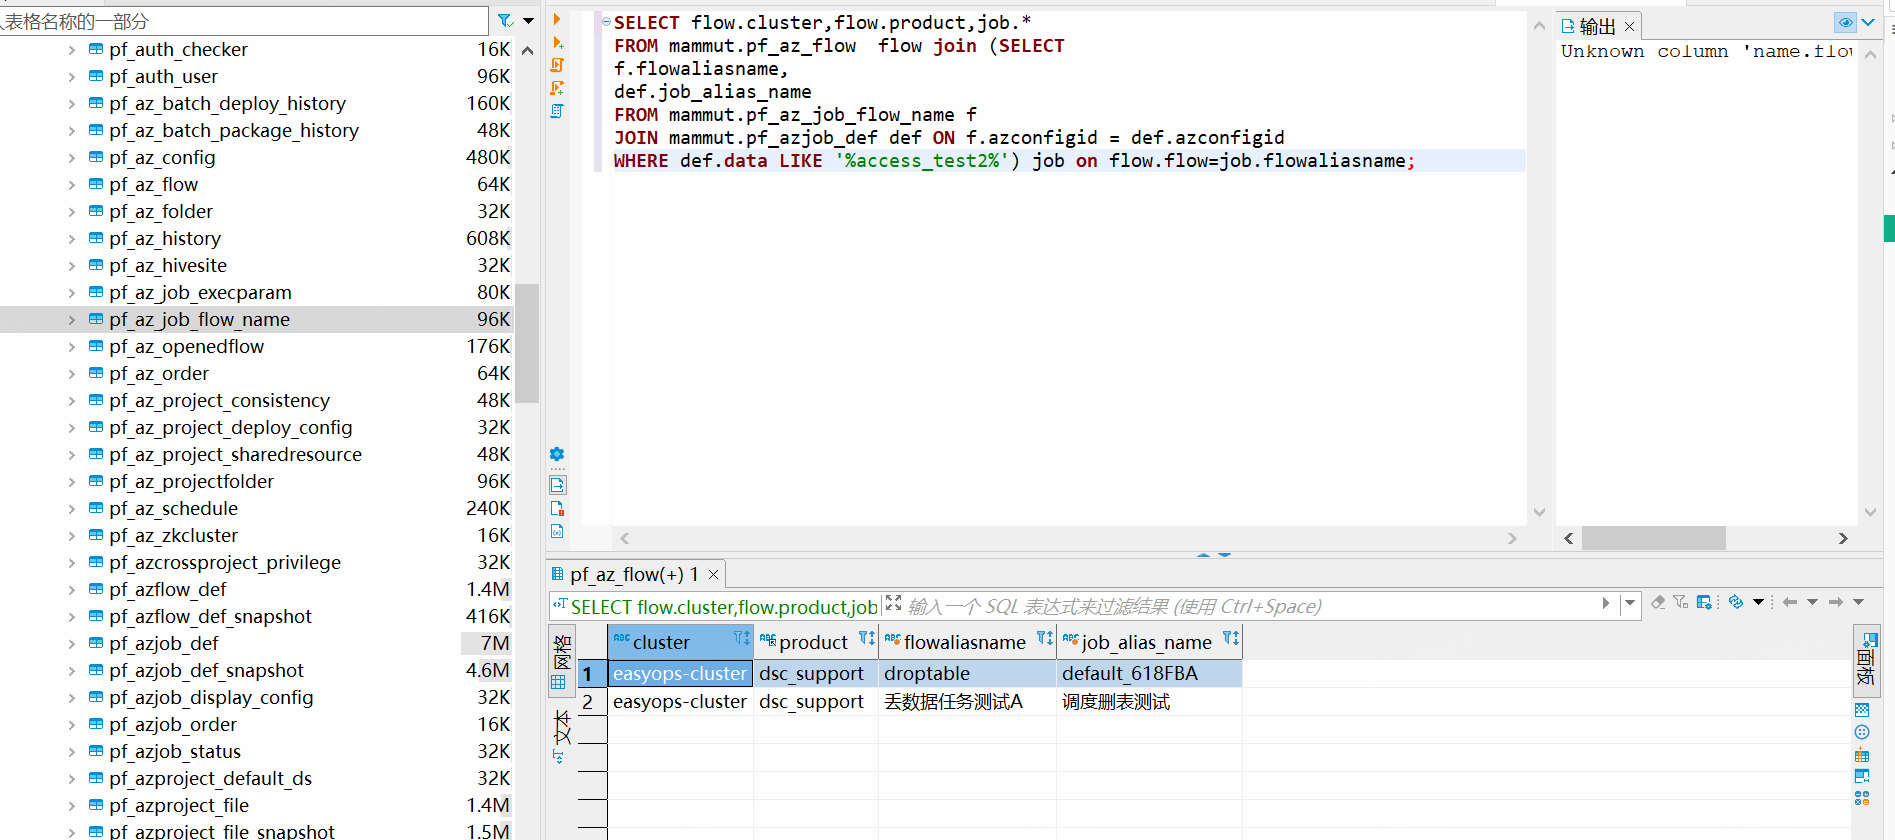
Task: Click the refresh results icon in filter toolbar
Action: [1736, 602]
